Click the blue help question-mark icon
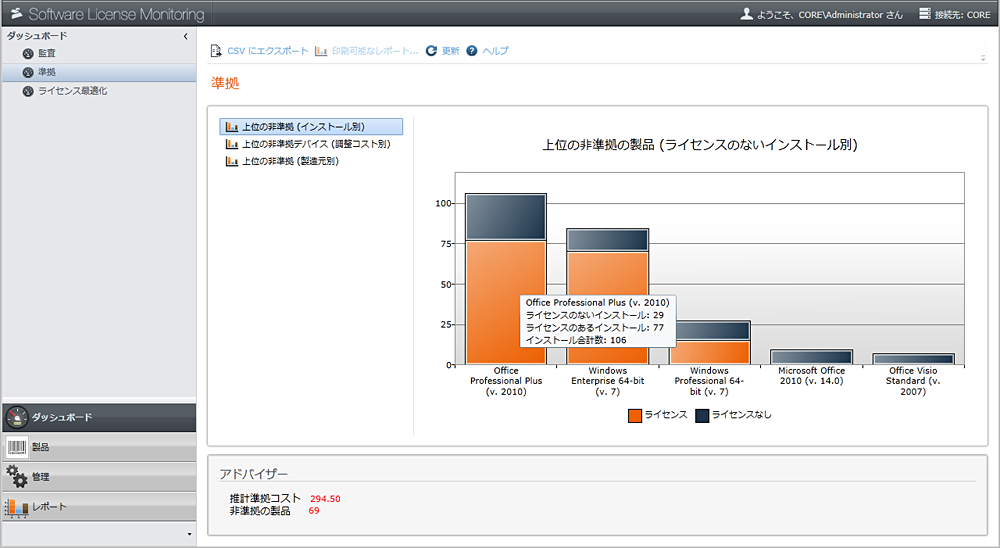 pos(472,50)
